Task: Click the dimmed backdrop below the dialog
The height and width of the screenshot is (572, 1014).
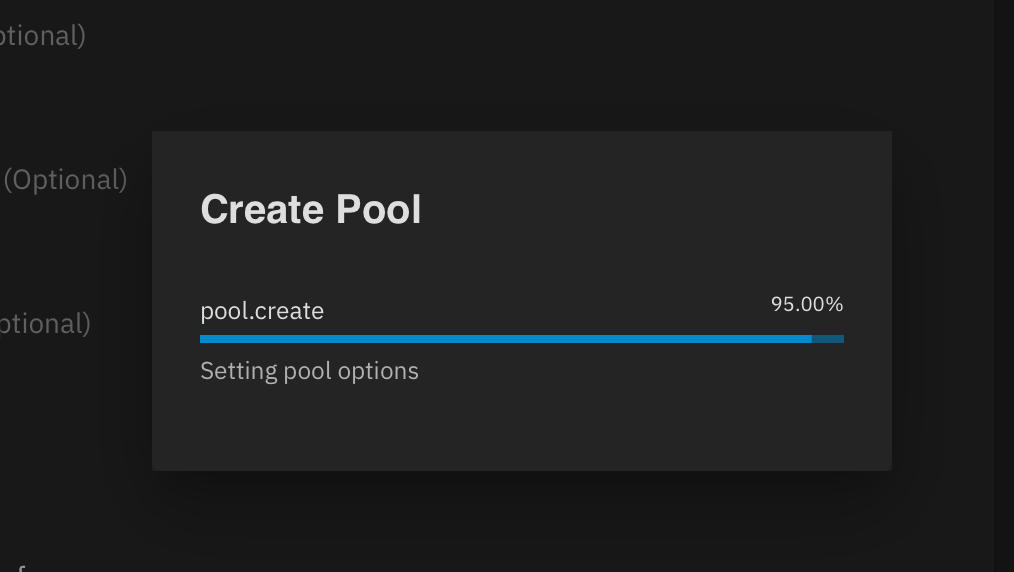Action: click(x=520, y=520)
